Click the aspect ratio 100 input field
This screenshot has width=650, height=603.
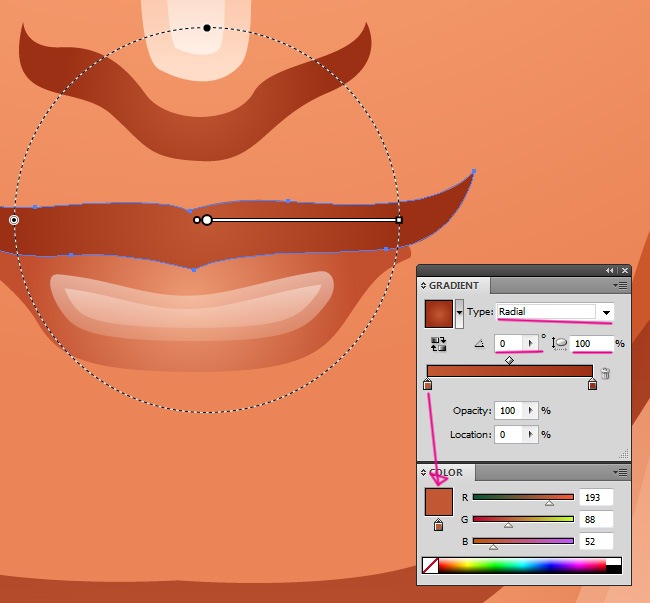(x=593, y=343)
